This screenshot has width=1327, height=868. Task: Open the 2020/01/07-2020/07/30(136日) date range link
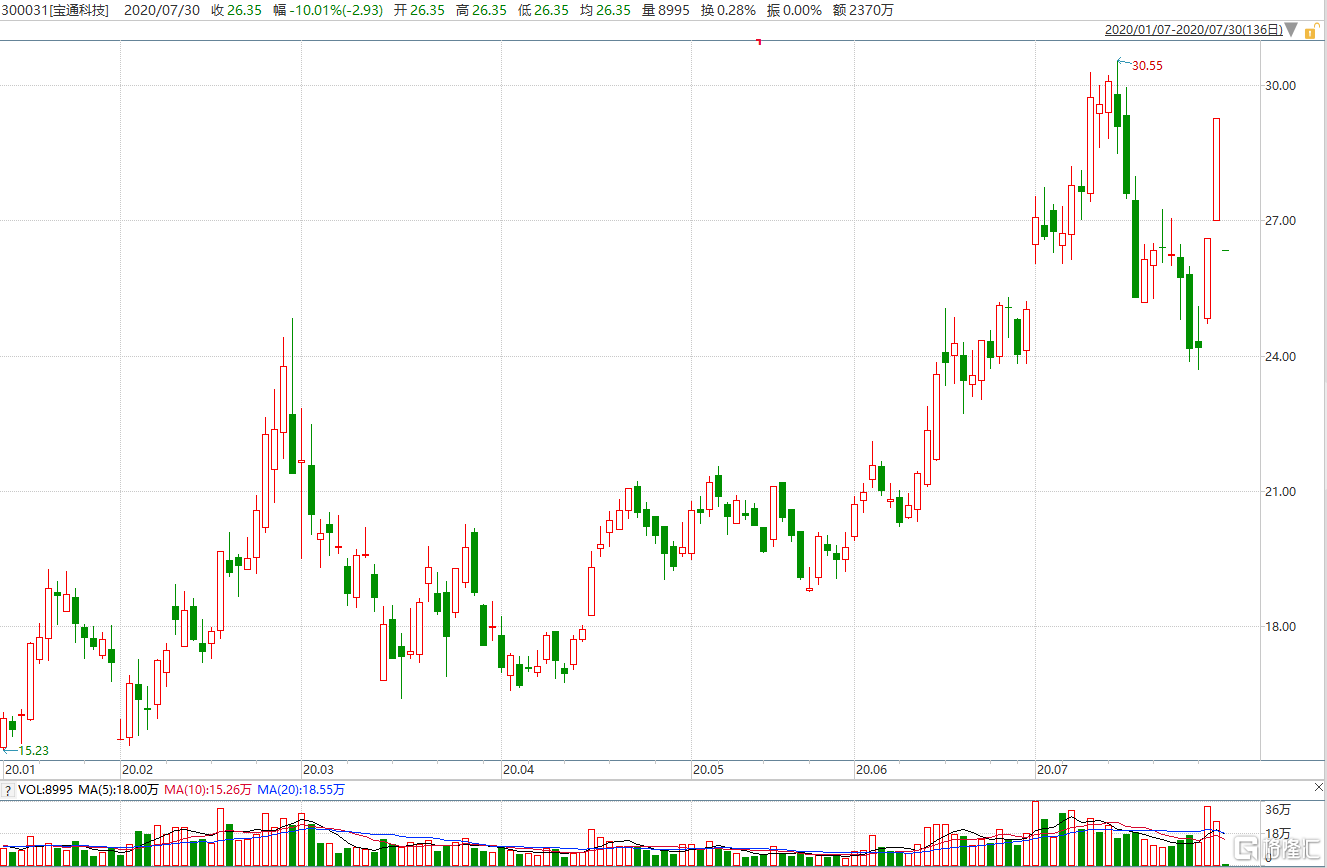pos(1193,30)
